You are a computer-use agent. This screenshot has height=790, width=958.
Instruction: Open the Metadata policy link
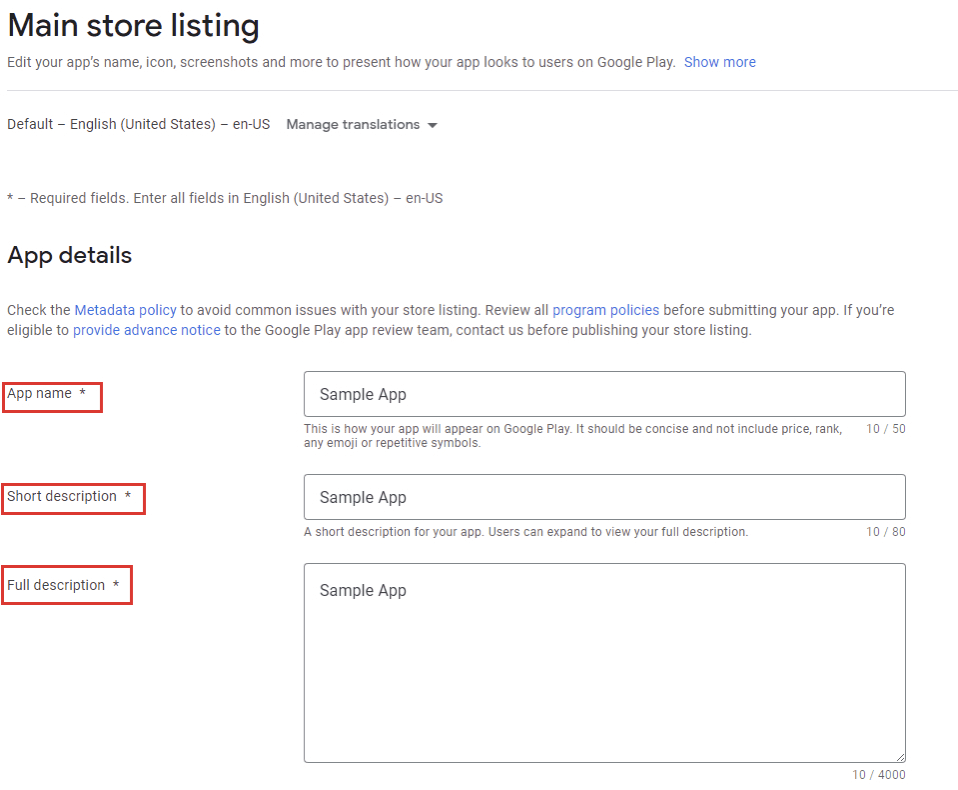tap(125, 310)
